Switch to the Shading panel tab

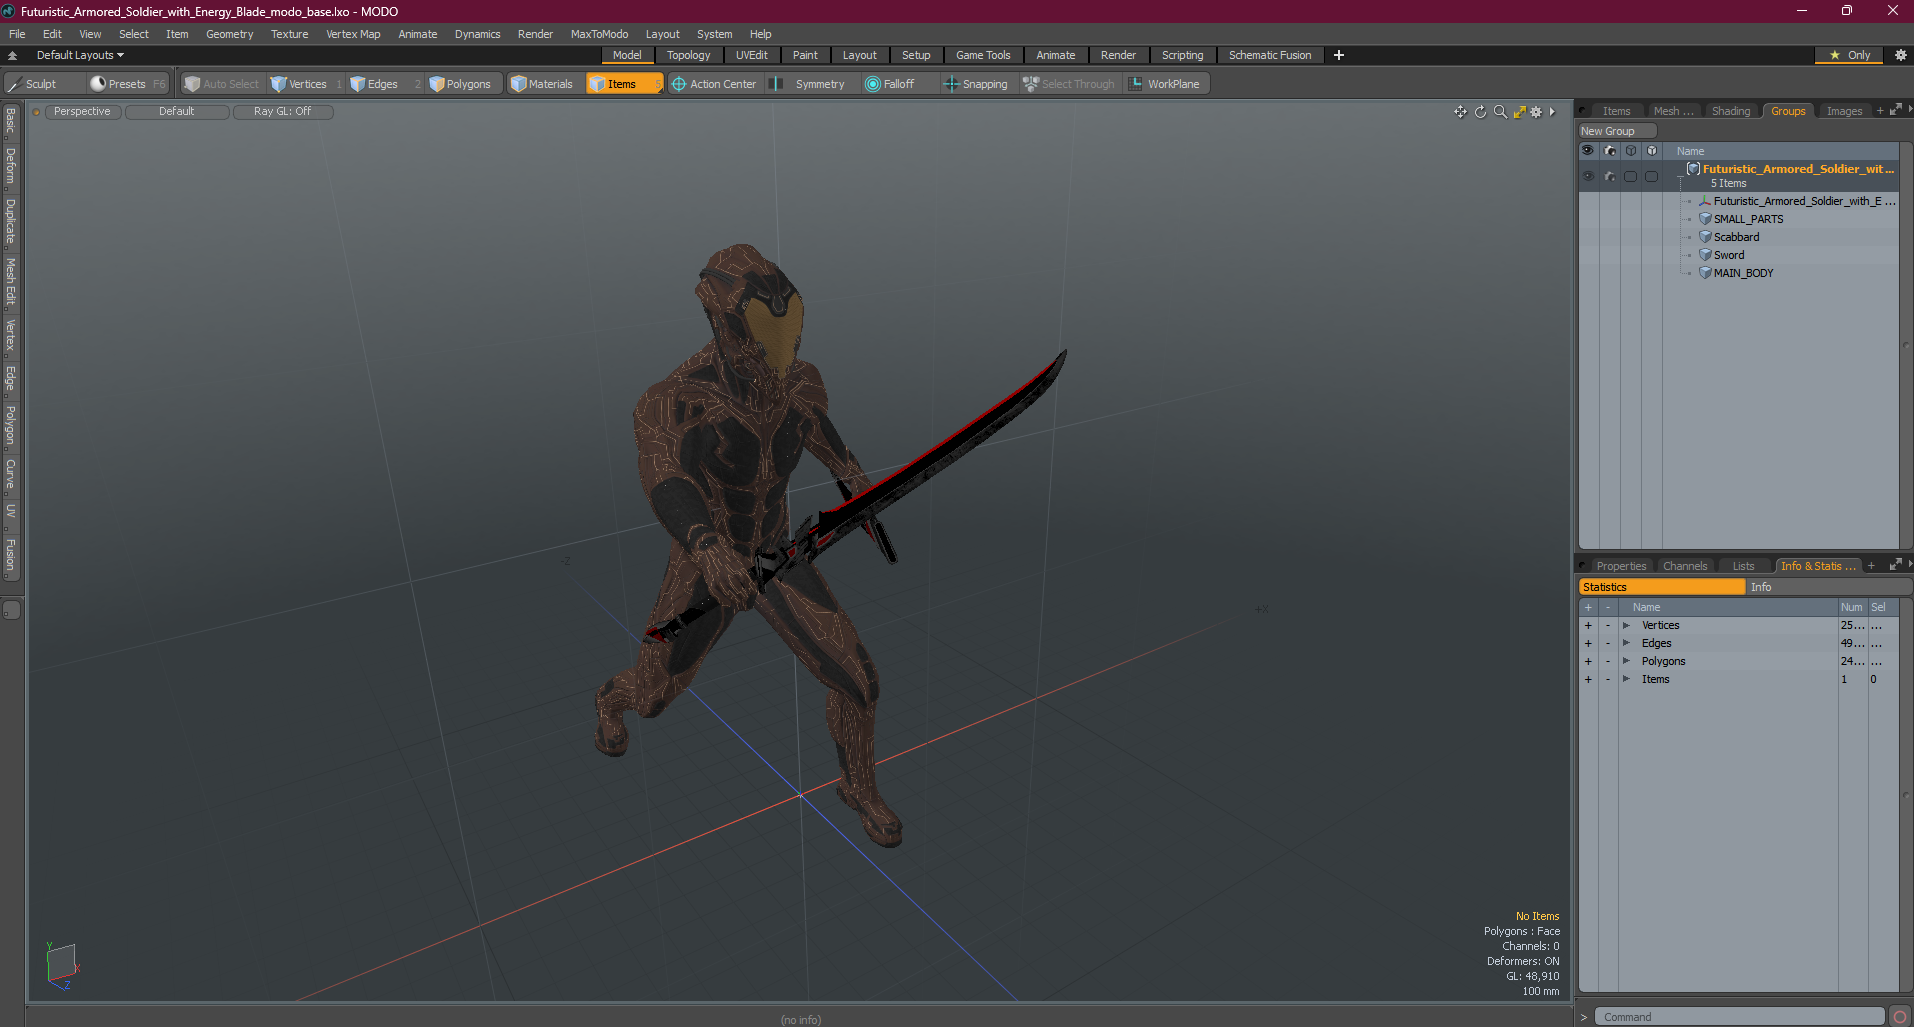click(x=1730, y=111)
